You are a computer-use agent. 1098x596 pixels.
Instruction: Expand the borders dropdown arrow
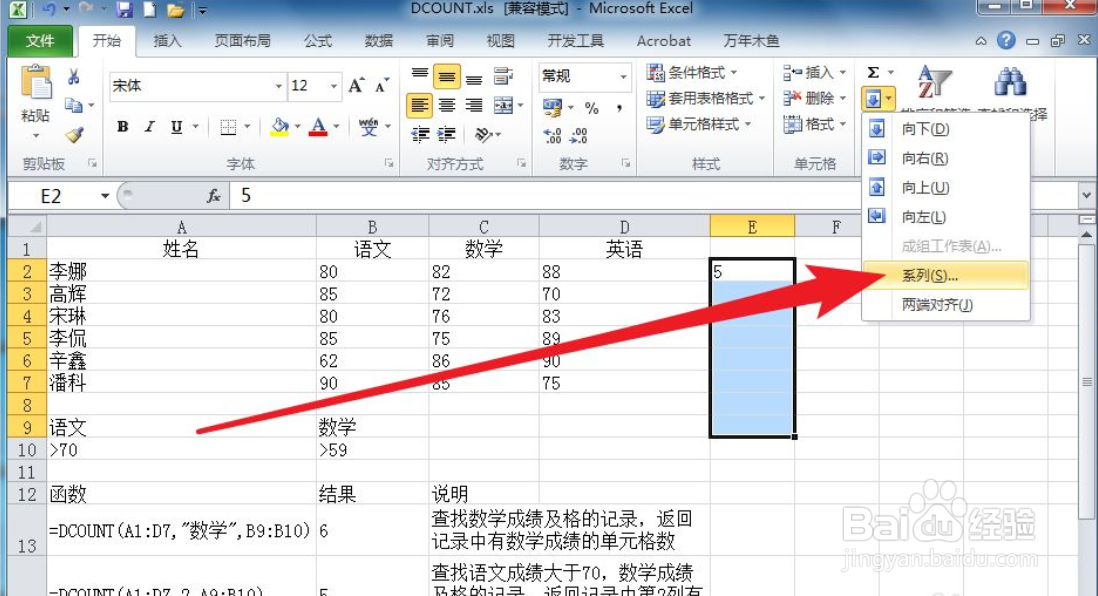pyautogui.click(x=246, y=127)
